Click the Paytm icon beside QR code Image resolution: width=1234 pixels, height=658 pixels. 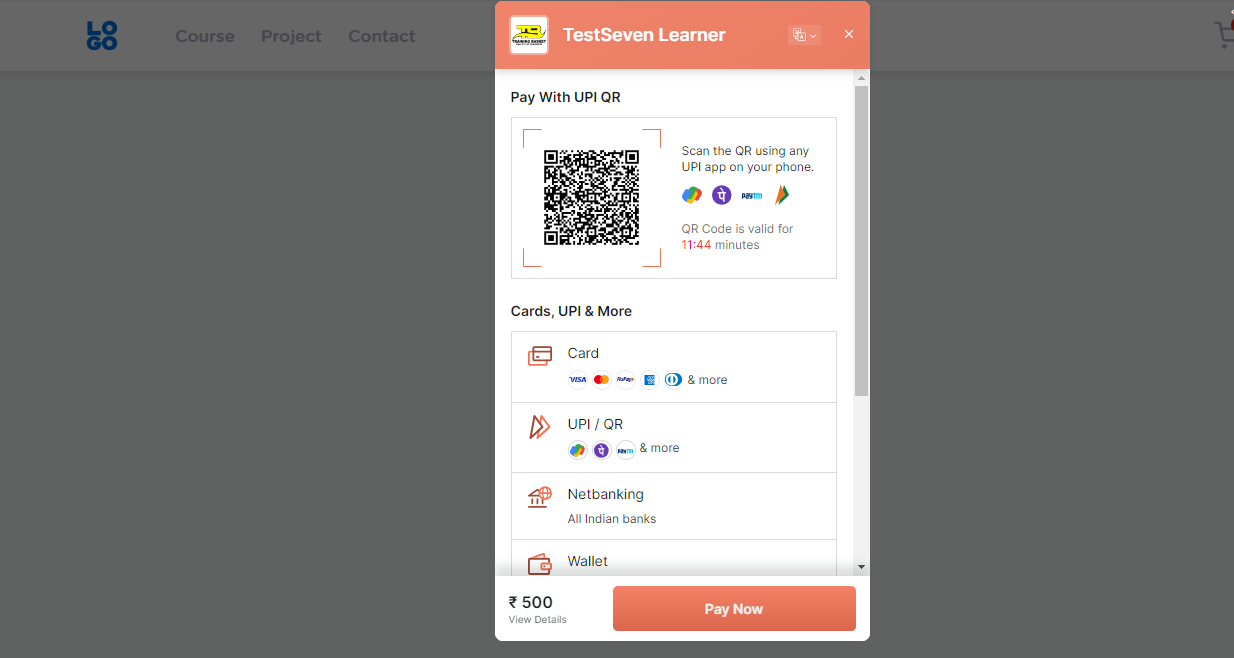point(751,196)
